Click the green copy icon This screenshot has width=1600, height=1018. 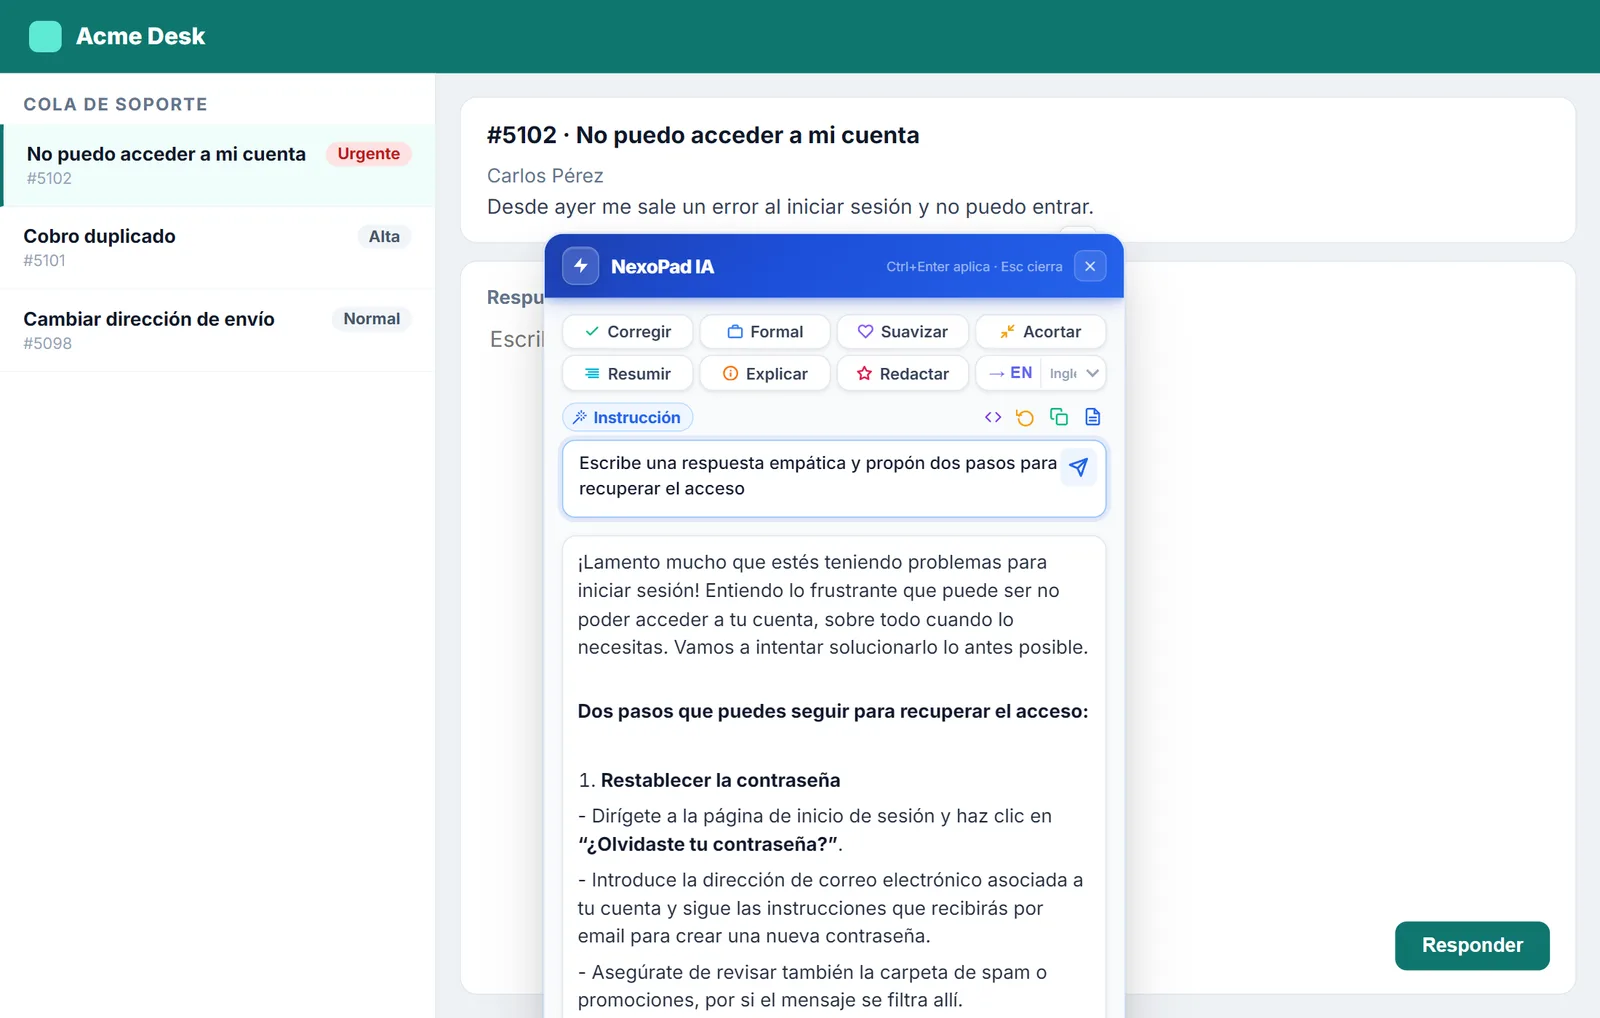(1059, 417)
